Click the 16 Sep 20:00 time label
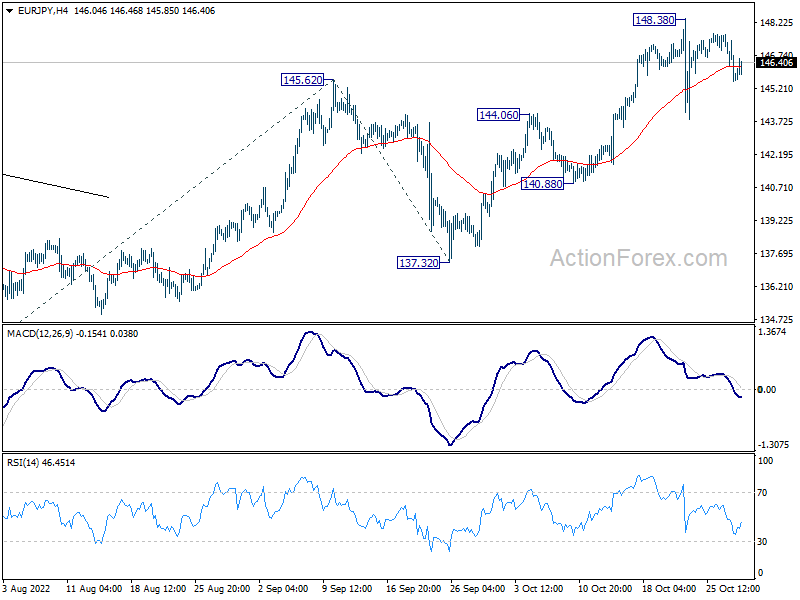The image size is (800, 600). 414,589
